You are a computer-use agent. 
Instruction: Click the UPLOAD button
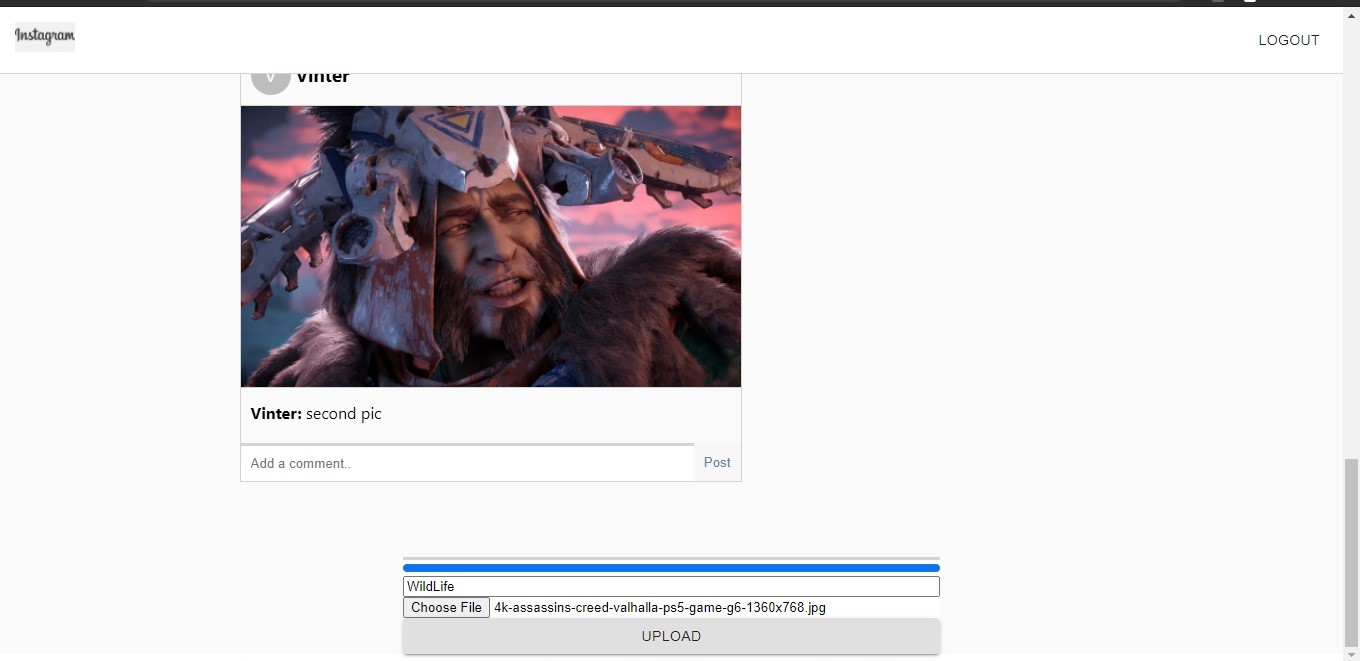[x=671, y=636]
